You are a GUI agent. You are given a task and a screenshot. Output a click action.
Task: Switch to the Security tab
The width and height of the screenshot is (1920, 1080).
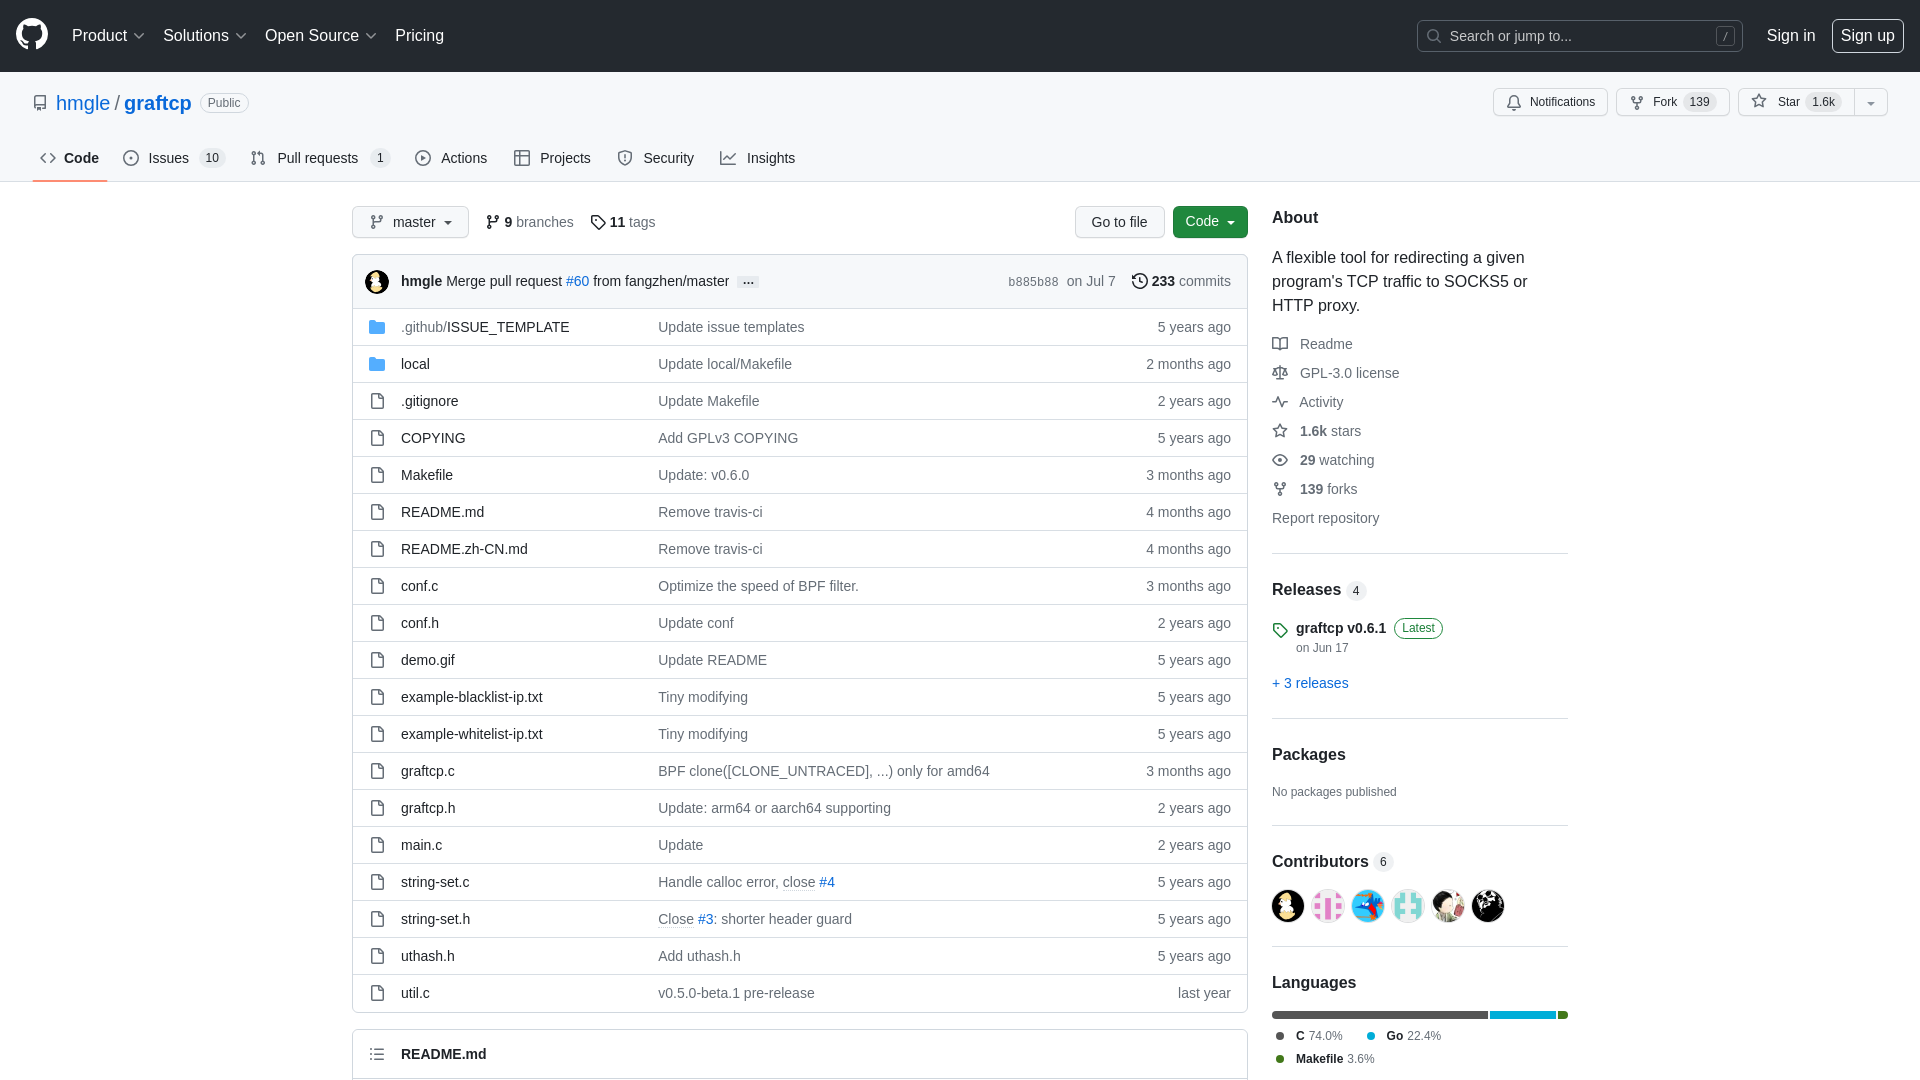(x=656, y=158)
